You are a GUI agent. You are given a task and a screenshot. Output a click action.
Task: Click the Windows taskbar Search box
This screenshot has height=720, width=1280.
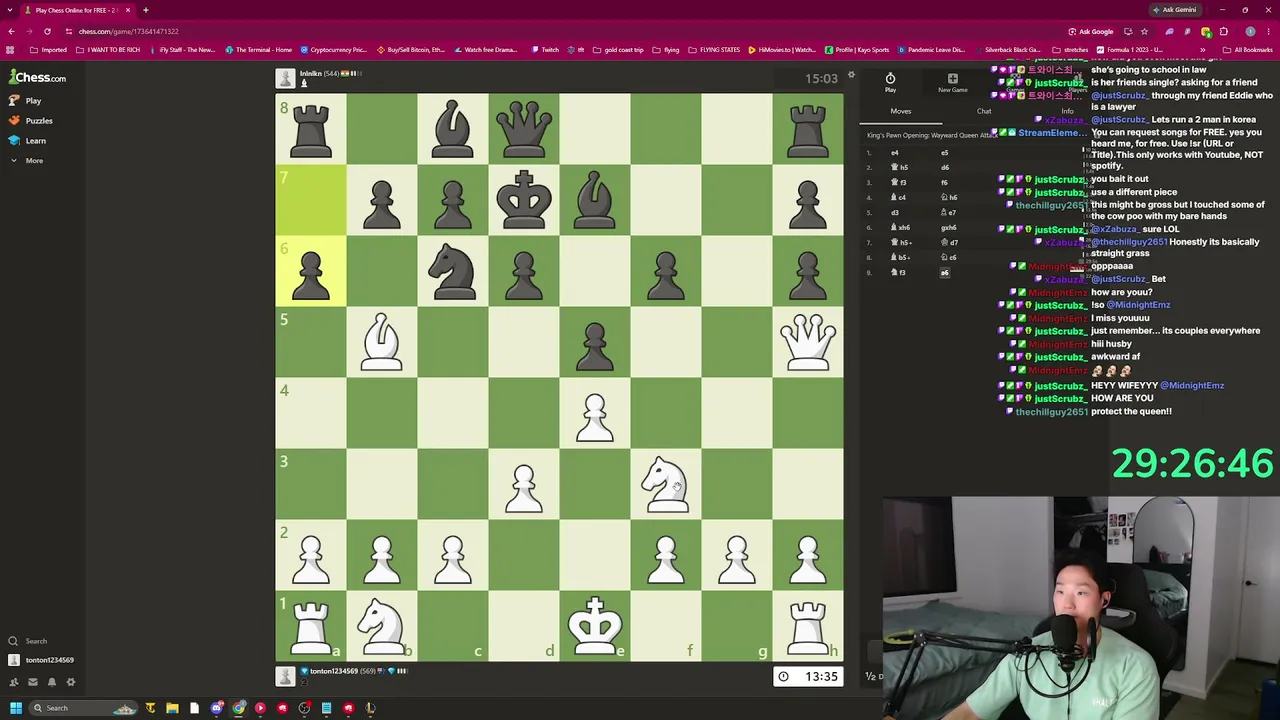[x=84, y=708]
